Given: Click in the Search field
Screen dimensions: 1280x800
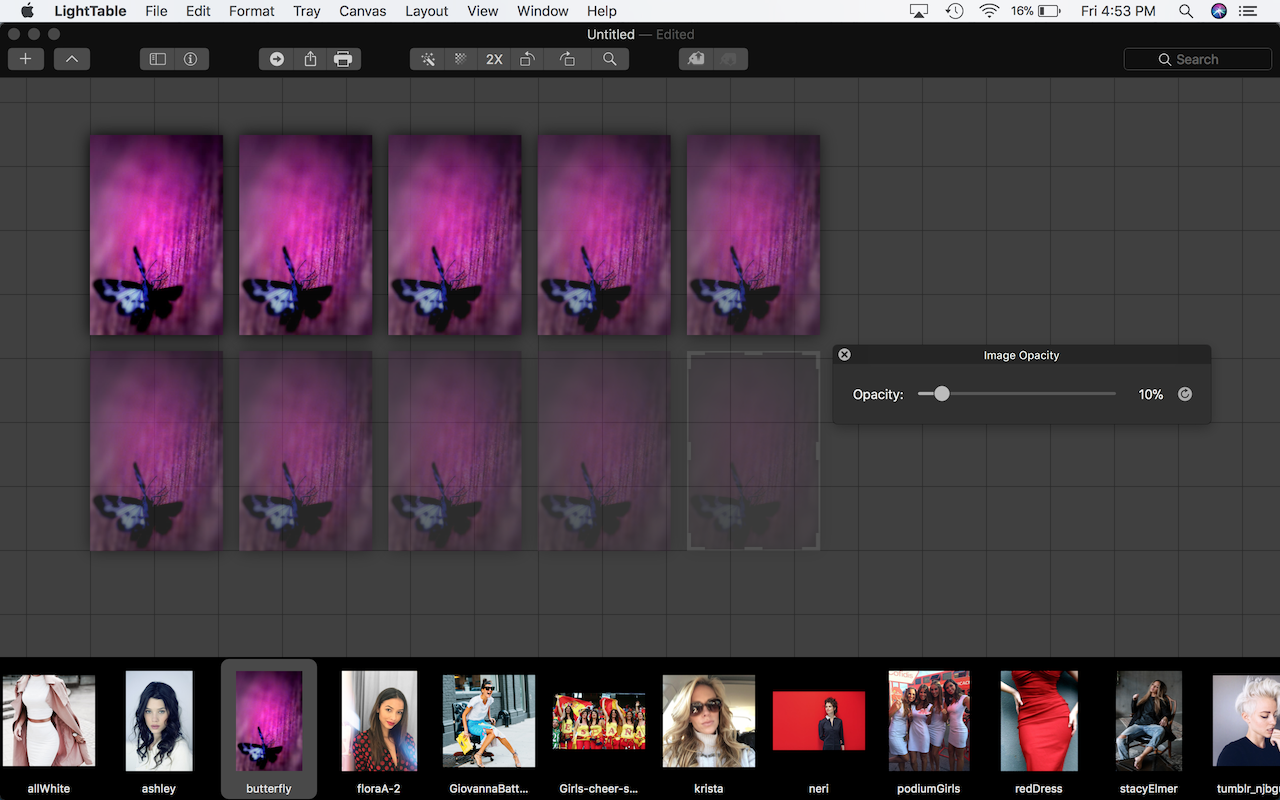Looking at the screenshot, I should tap(1198, 59).
